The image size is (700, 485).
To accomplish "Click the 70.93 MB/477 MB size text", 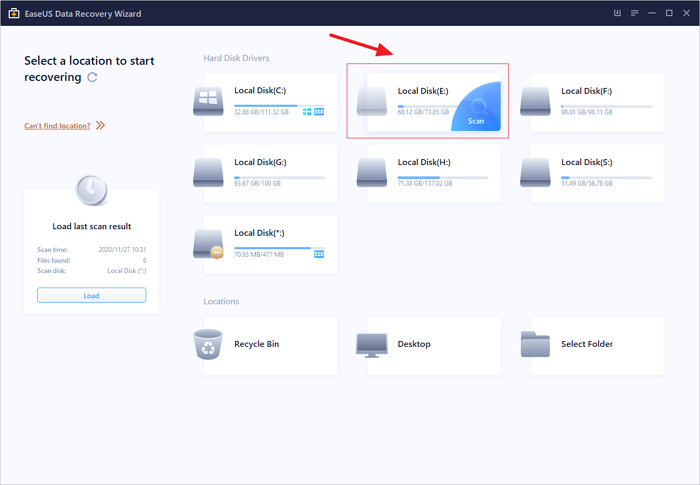I will pos(259,254).
